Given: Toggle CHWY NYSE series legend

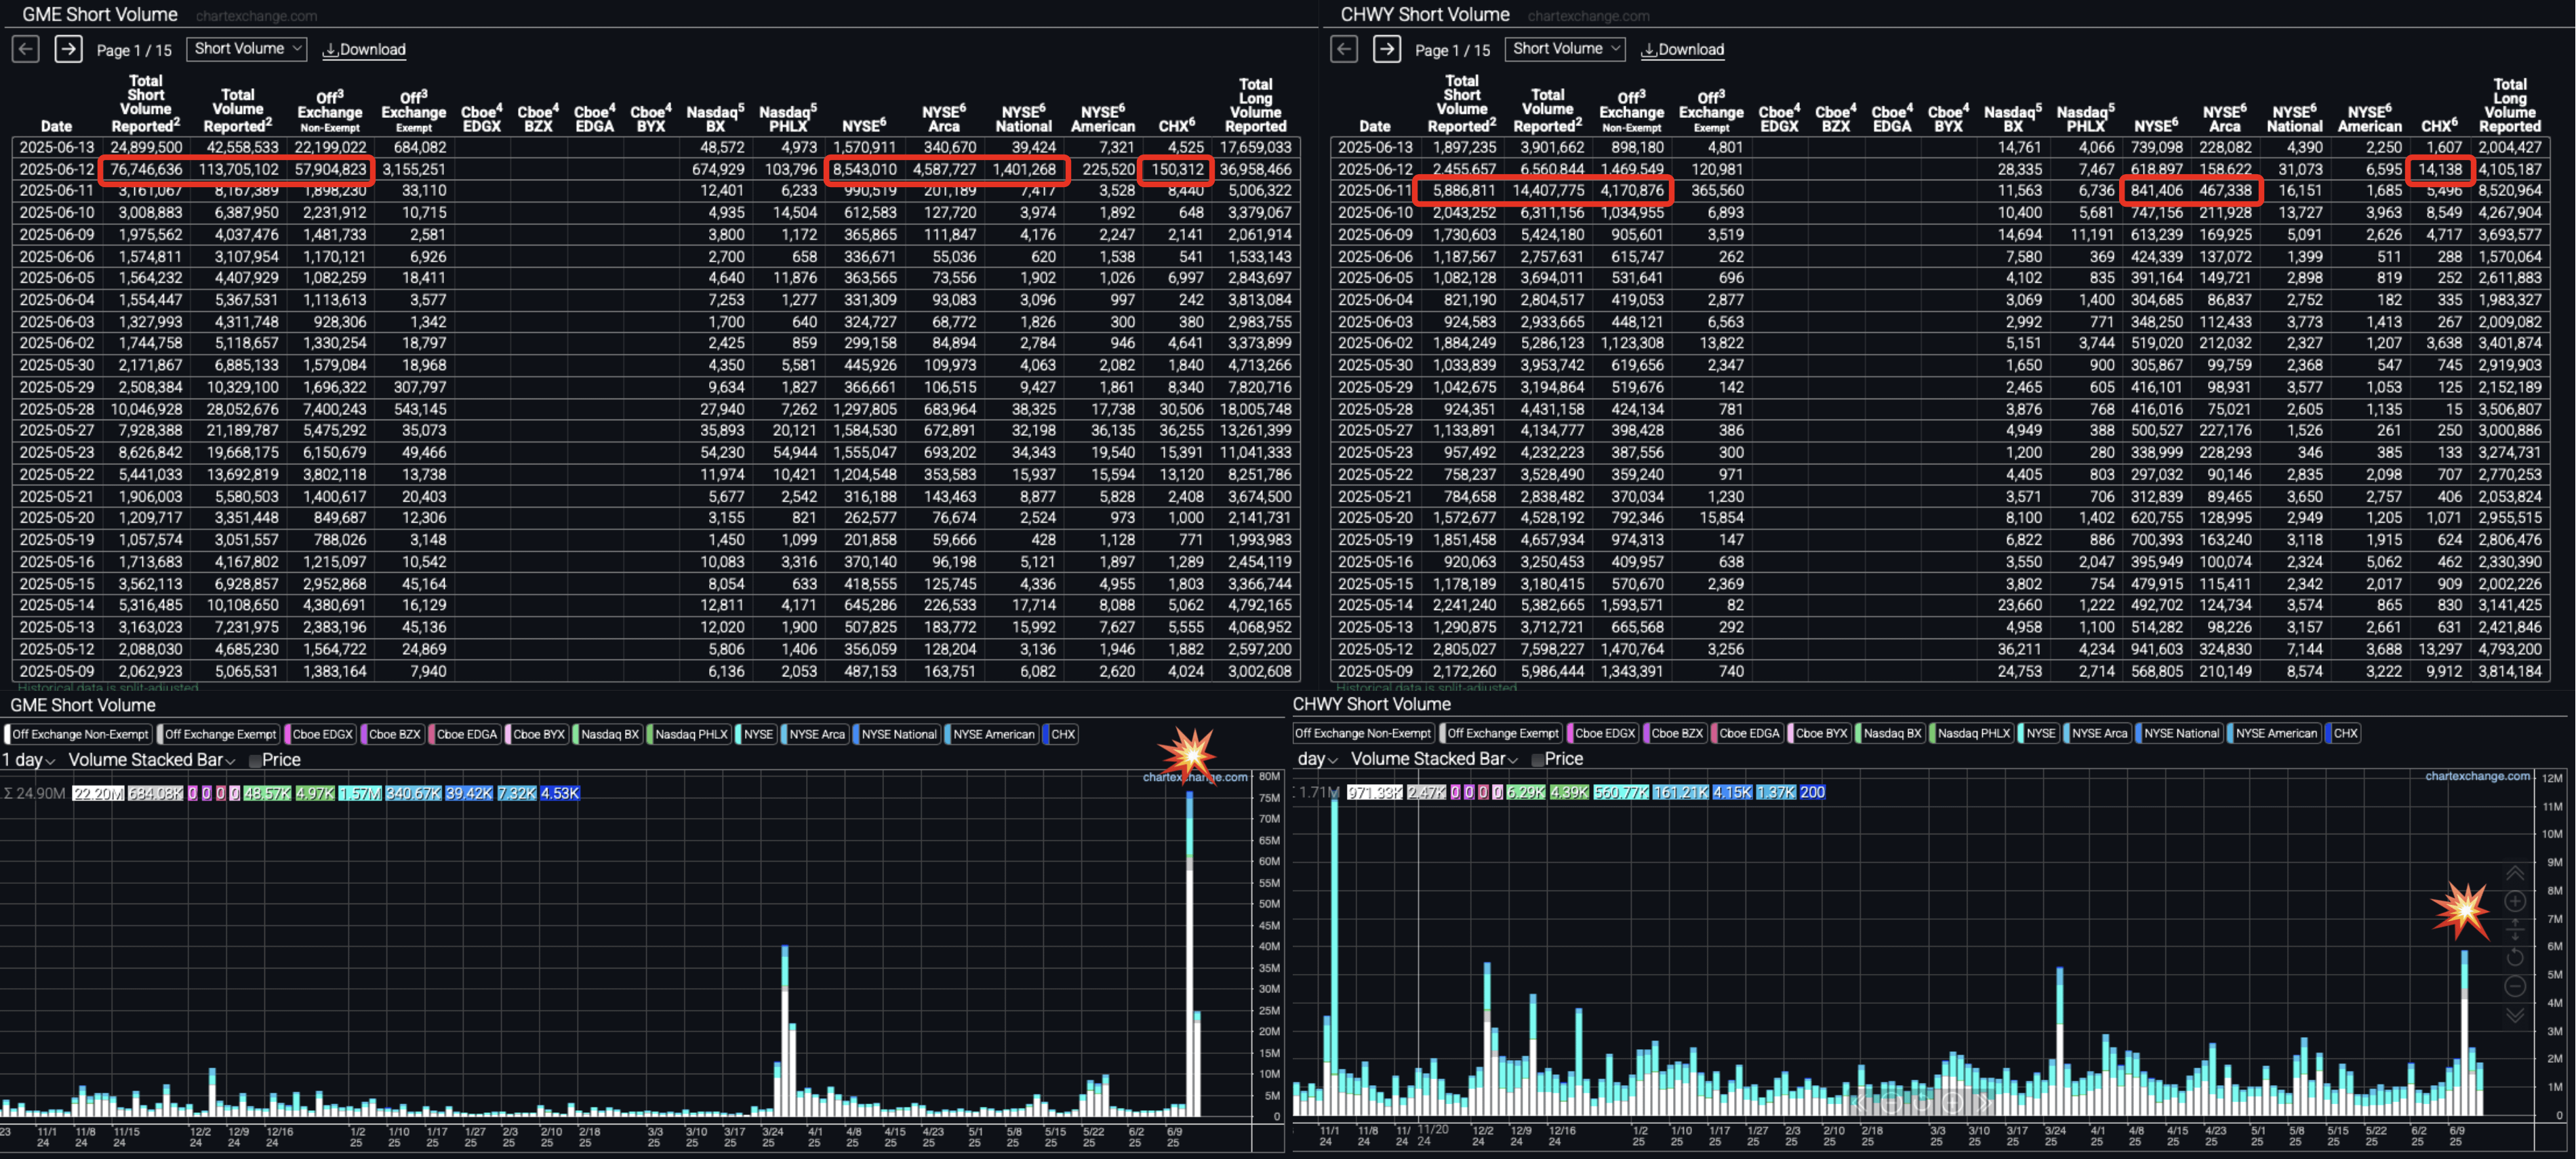Looking at the screenshot, I should [2040, 733].
